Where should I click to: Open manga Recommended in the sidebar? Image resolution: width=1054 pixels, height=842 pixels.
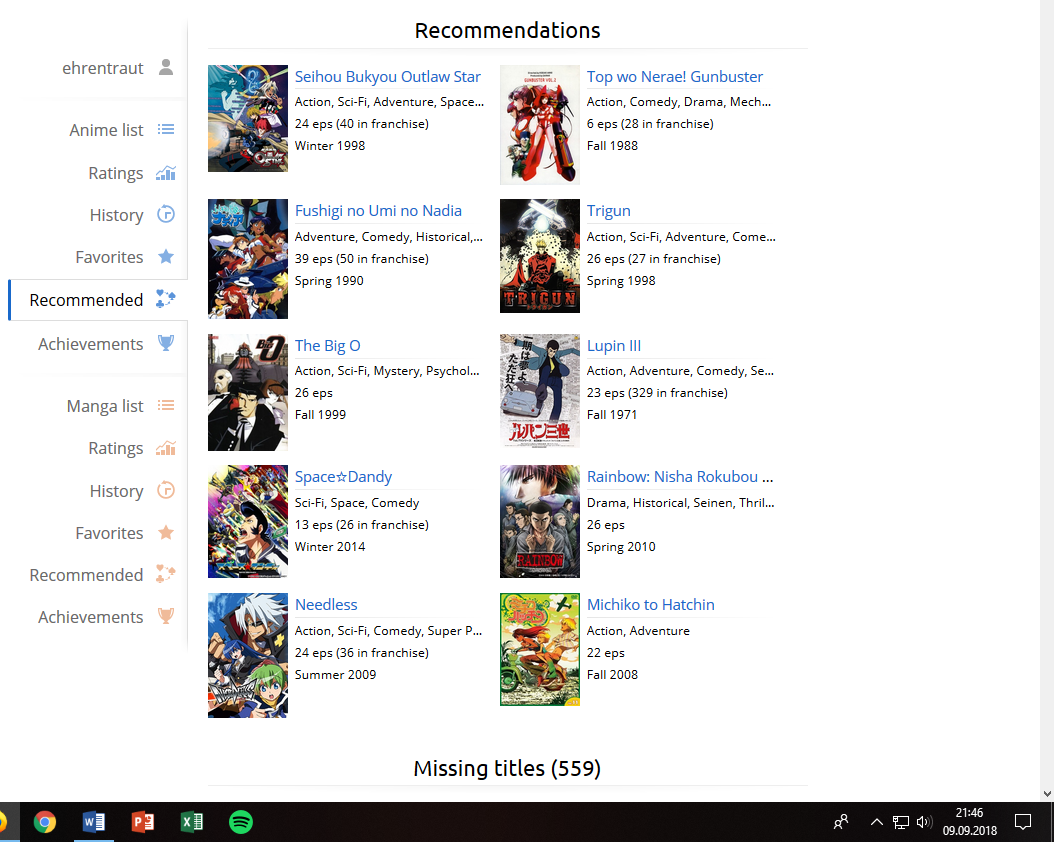pos(86,575)
